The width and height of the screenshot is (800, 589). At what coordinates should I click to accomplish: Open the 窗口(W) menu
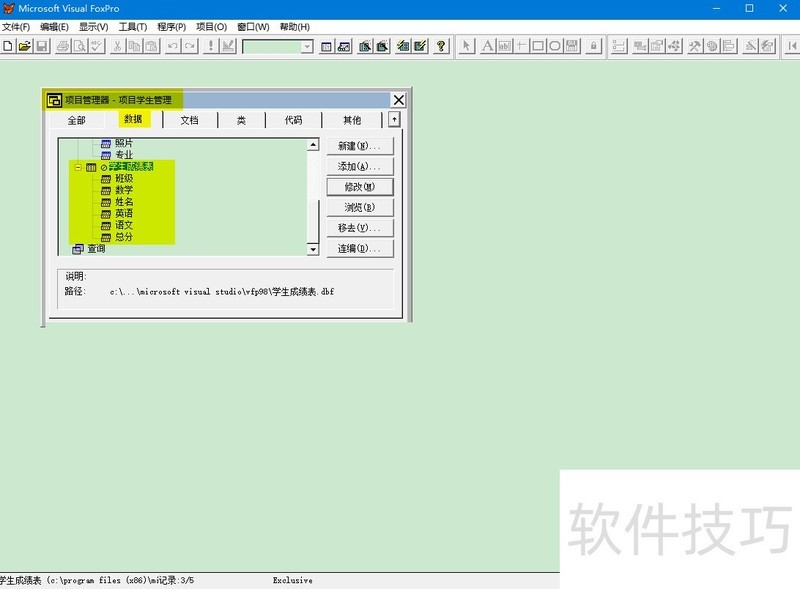click(x=253, y=27)
